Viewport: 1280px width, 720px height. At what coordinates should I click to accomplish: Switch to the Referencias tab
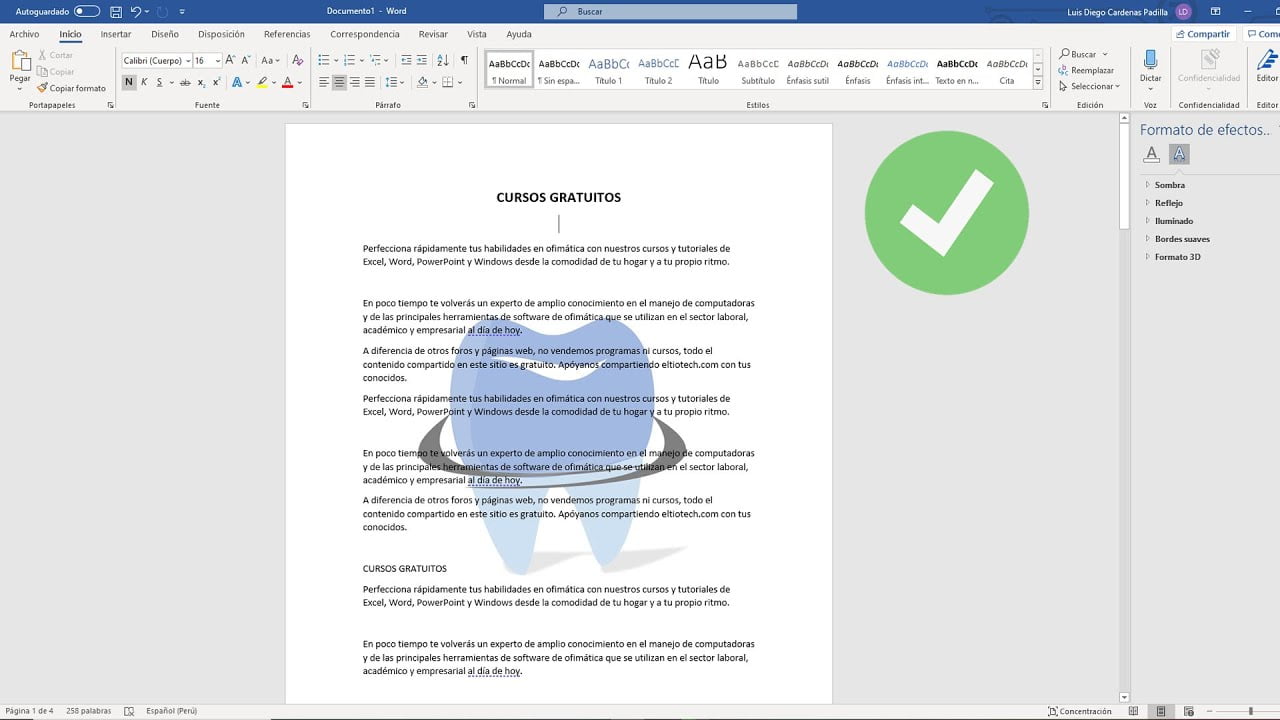[x=287, y=34]
